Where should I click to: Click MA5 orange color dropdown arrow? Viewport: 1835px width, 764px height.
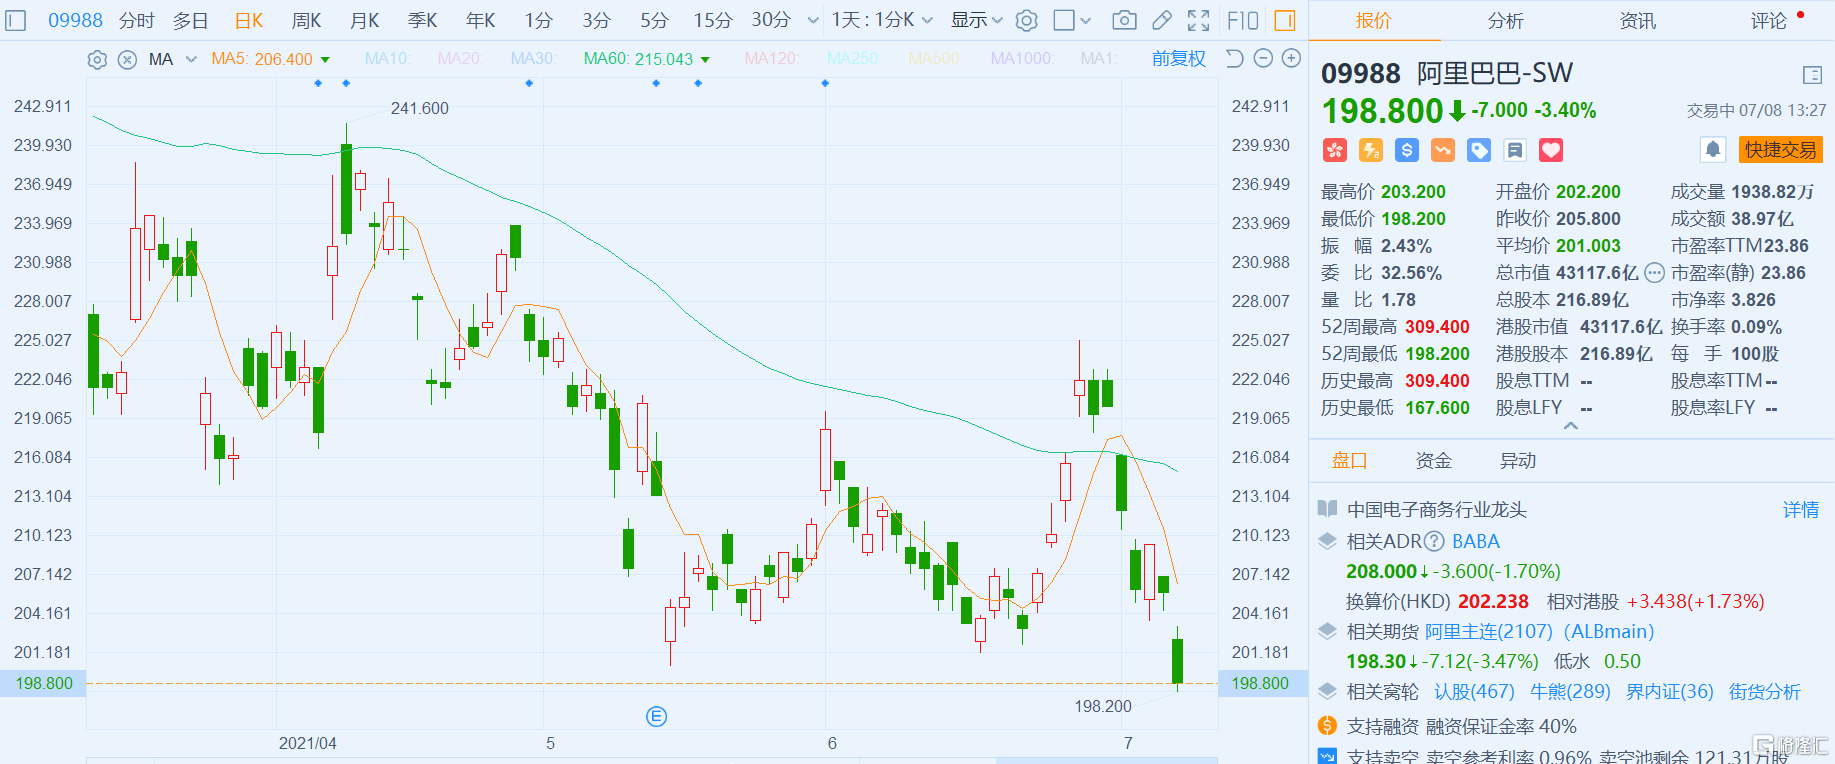click(x=325, y=60)
